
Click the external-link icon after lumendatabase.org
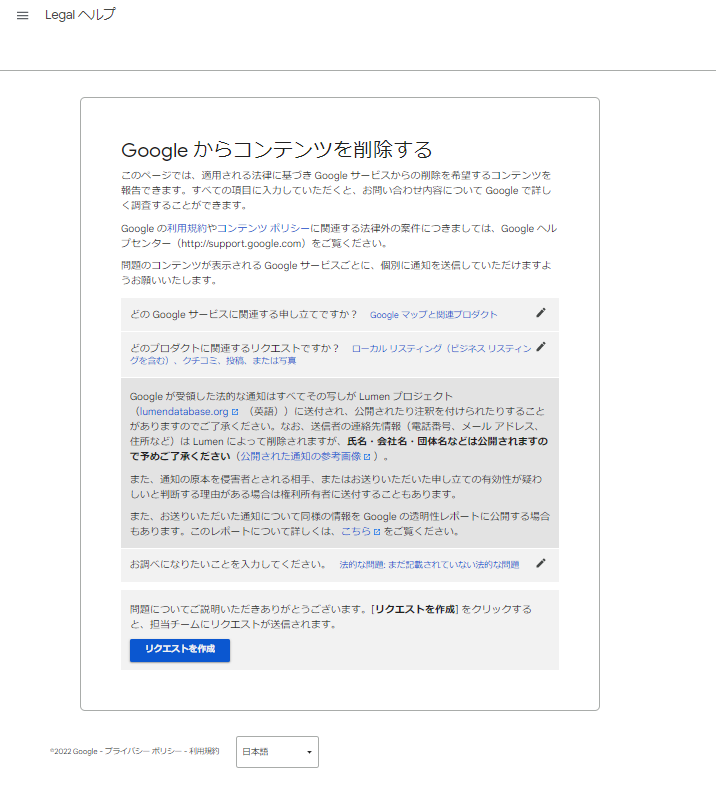[235, 412]
